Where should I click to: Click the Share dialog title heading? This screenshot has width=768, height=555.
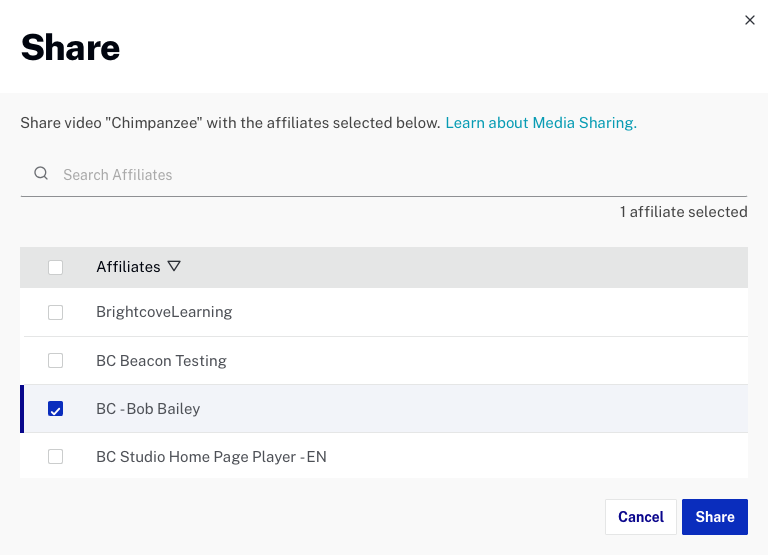(70, 47)
